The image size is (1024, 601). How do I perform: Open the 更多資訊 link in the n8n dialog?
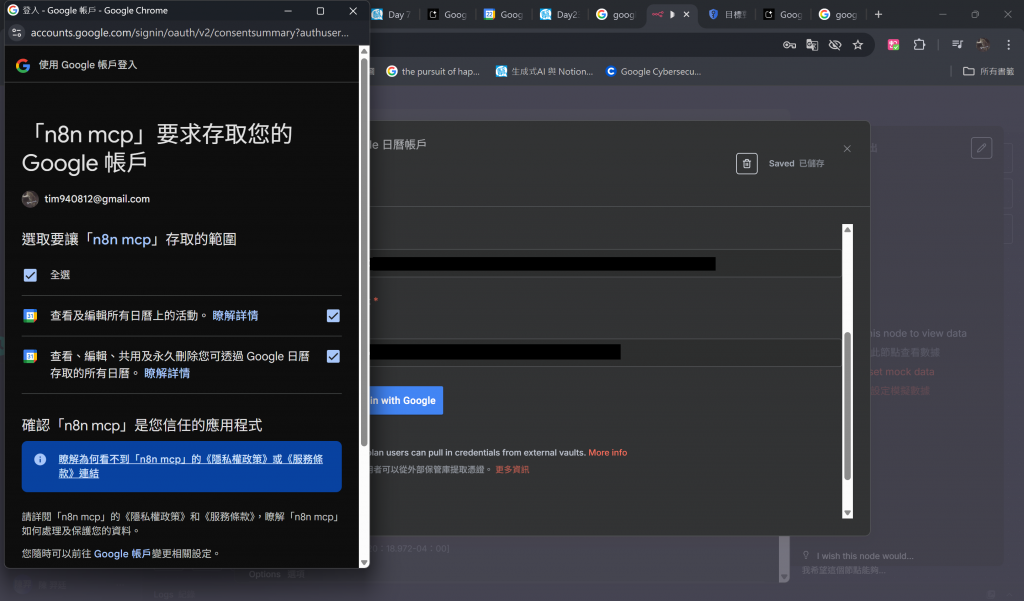(512, 470)
